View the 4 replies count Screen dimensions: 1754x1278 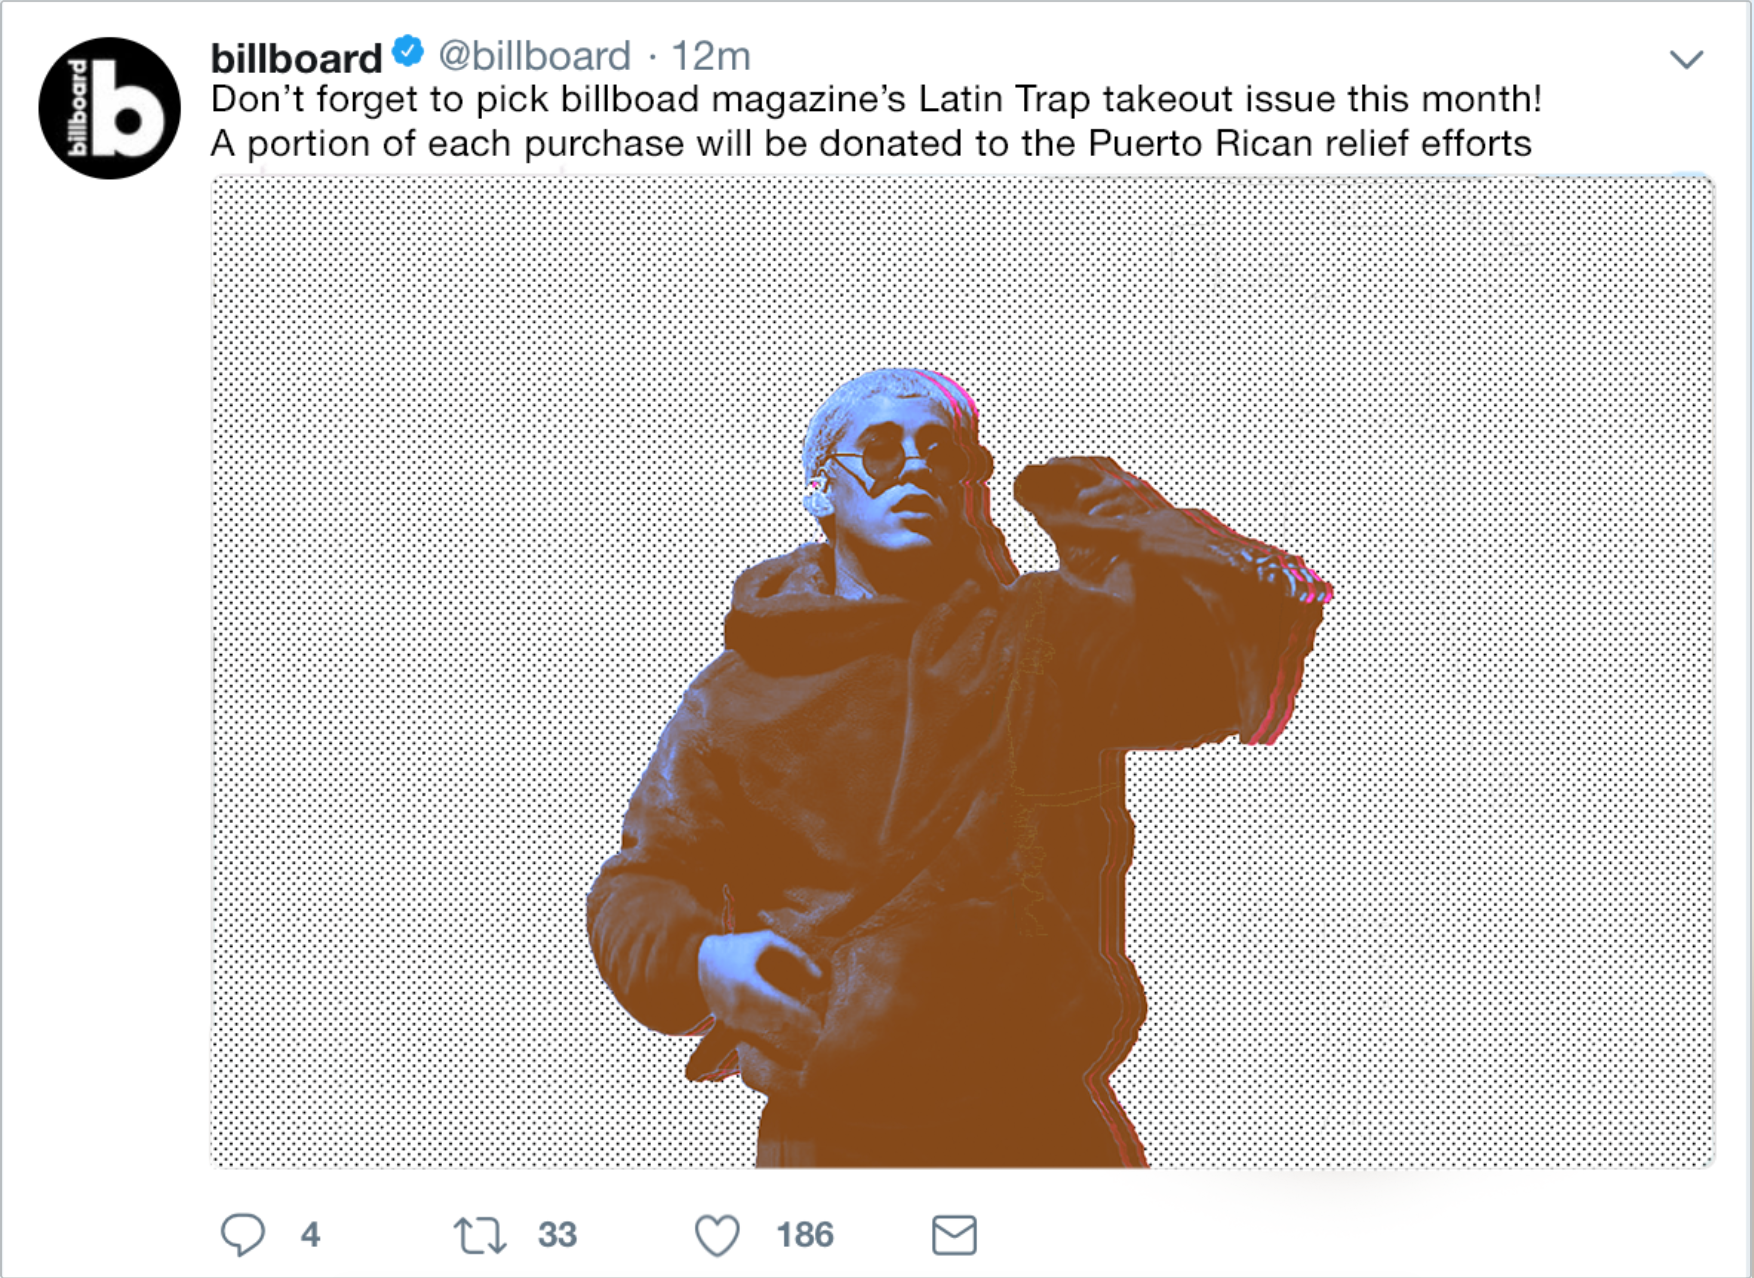(310, 1234)
